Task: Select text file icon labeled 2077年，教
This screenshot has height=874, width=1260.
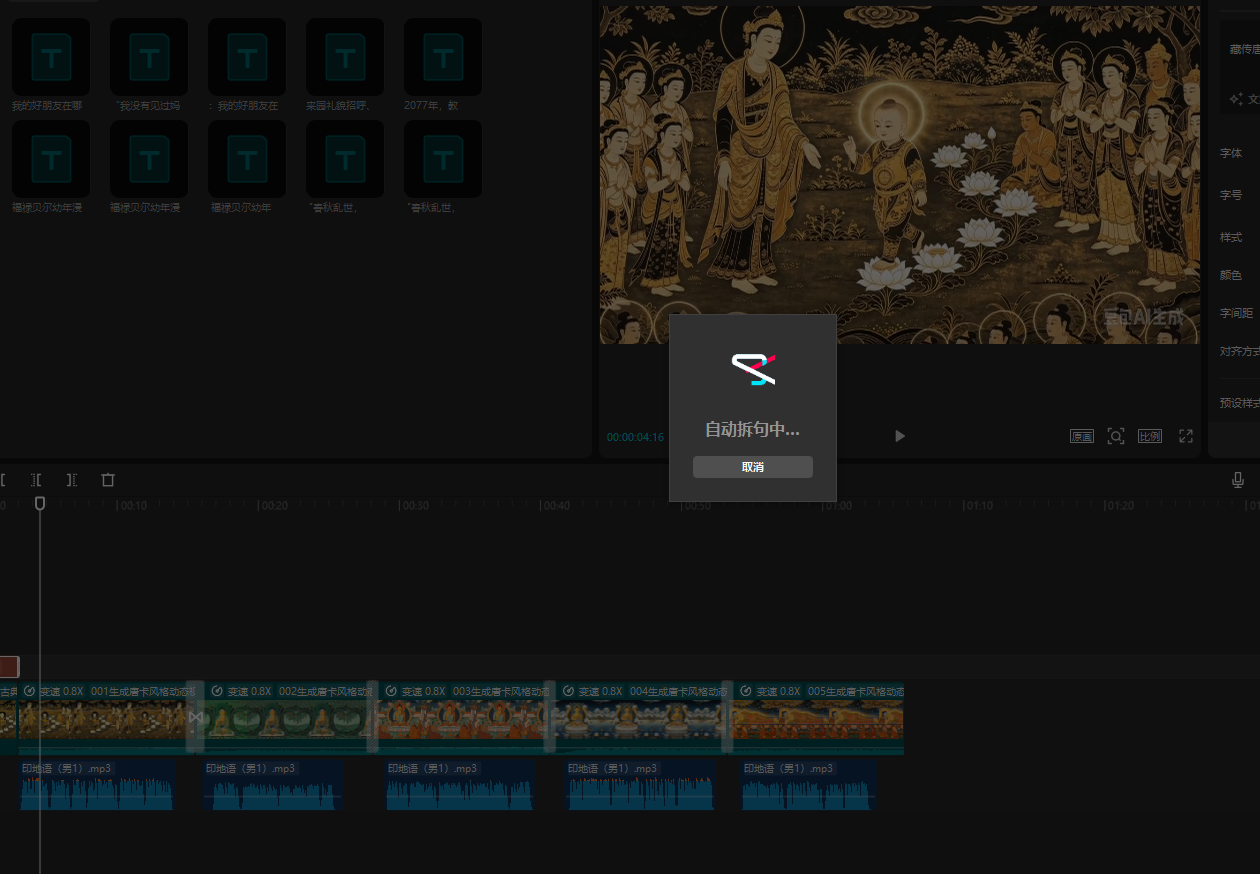Action: [x=443, y=57]
